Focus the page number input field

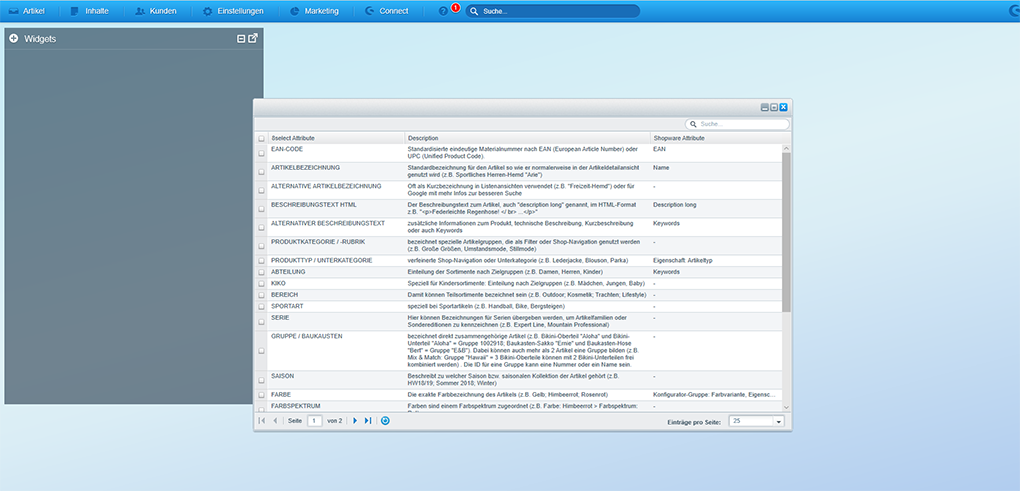click(314, 421)
